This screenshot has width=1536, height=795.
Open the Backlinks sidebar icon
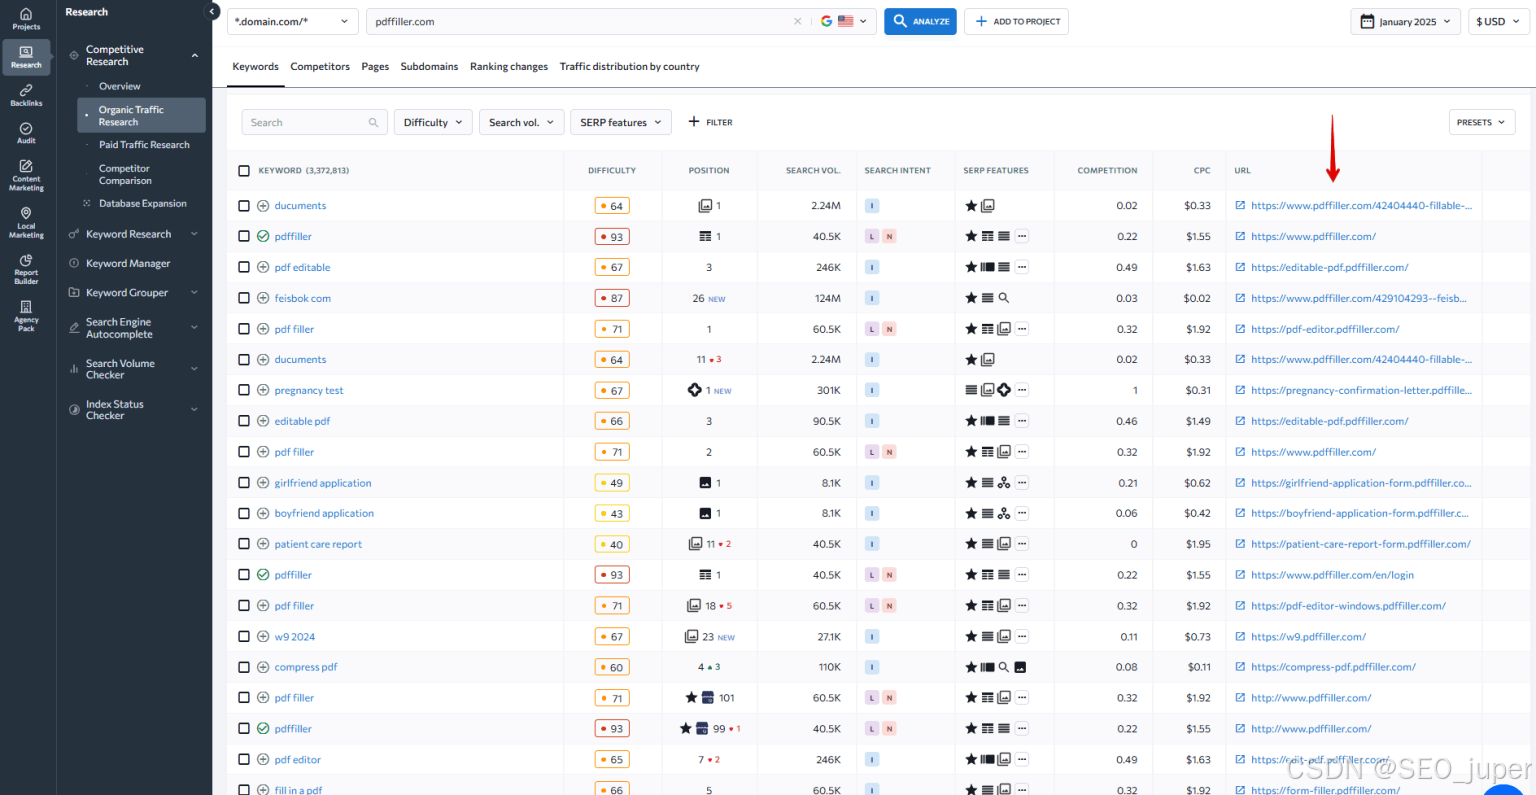26,95
